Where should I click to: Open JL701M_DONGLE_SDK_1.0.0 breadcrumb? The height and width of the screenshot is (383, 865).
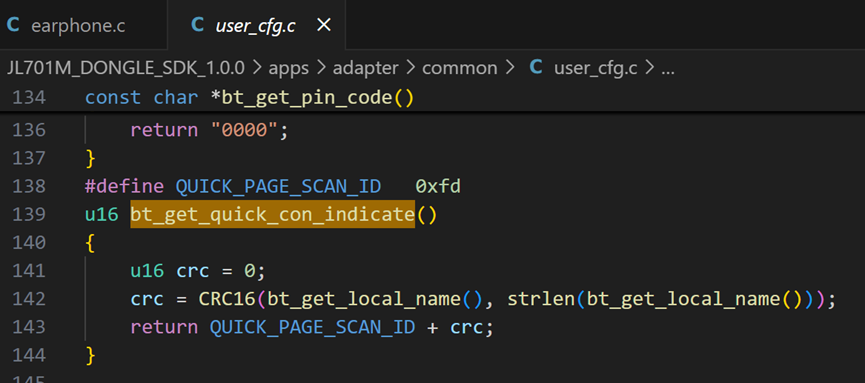126,68
